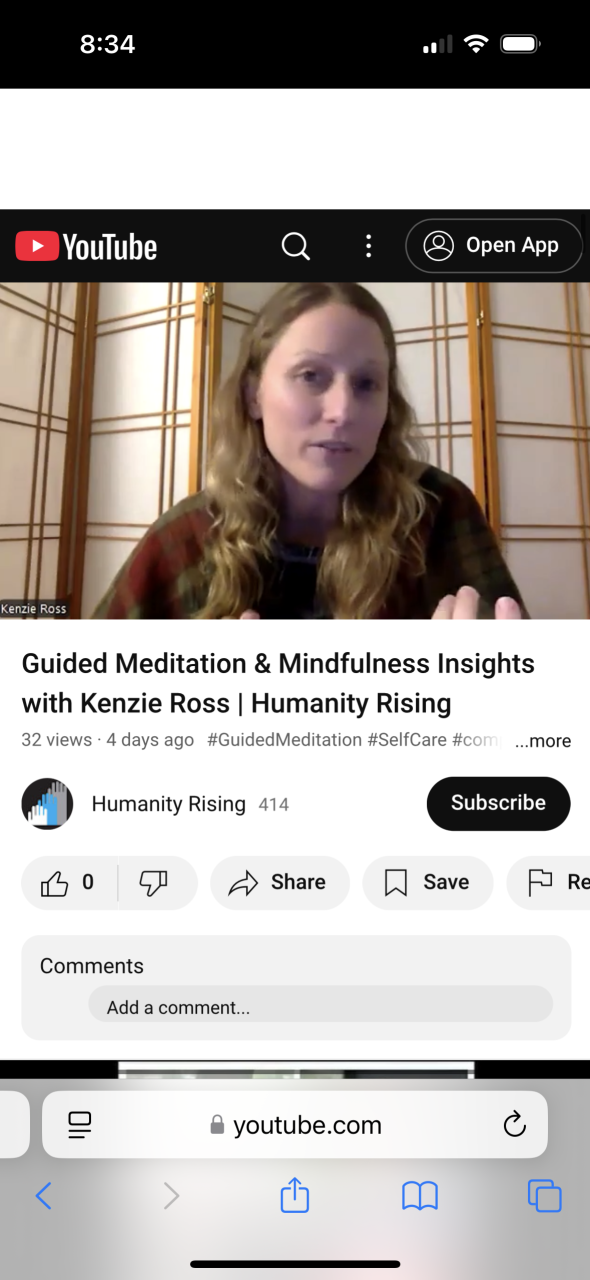Screen dimensions: 590x1280
Task: Go back in Safari
Action: (x=43, y=1195)
